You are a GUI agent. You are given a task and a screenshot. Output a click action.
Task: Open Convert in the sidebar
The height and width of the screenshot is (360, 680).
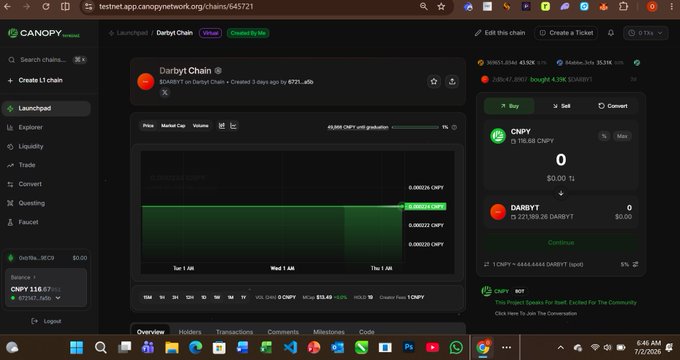[24, 184]
